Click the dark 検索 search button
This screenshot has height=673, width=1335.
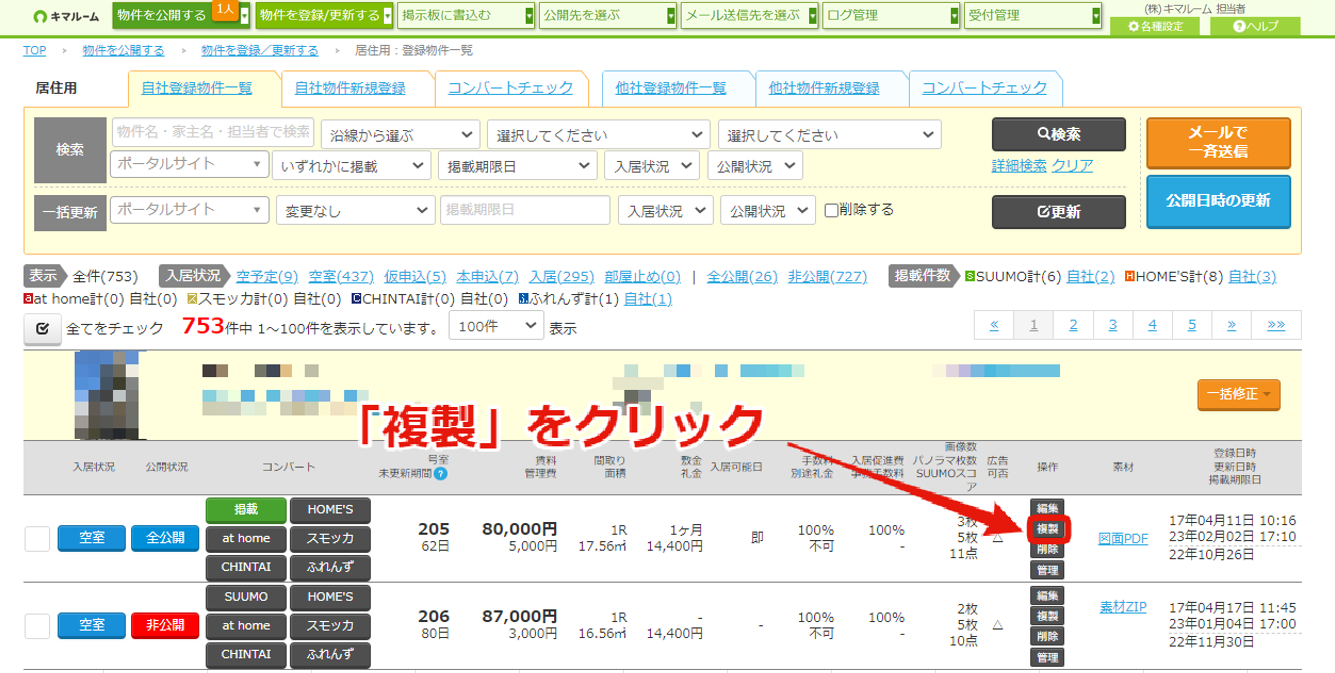point(1059,134)
